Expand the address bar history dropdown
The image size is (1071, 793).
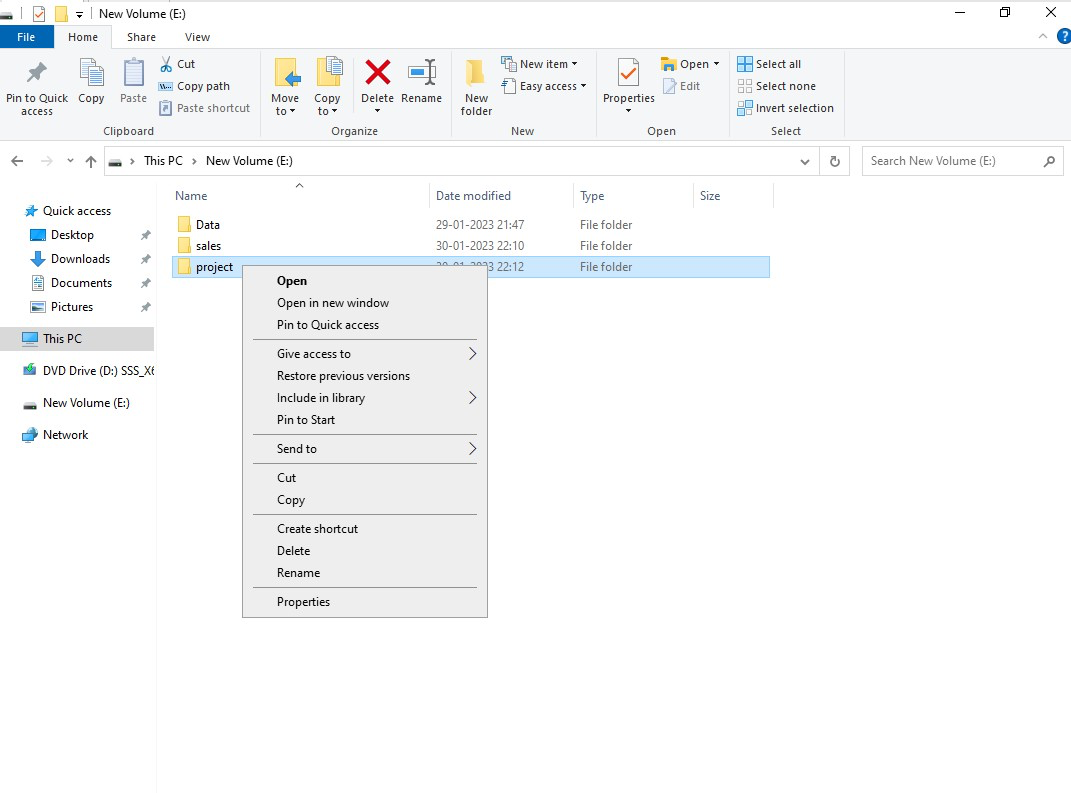click(805, 162)
